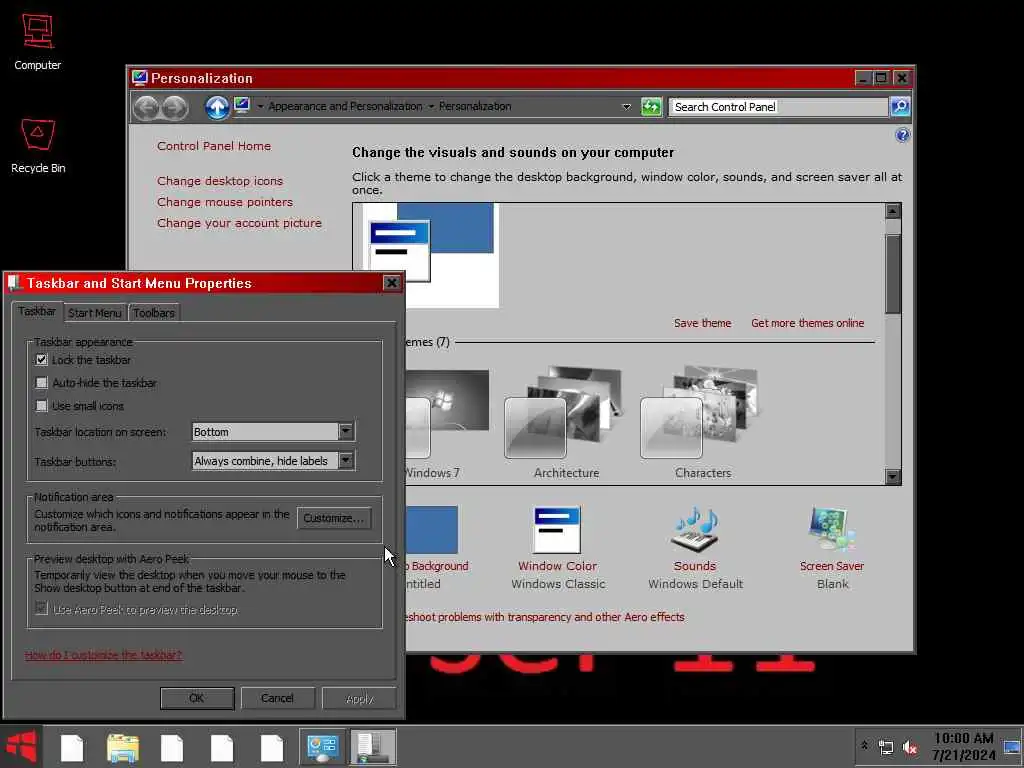Switch to the Start Menu tab

tap(95, 313)
